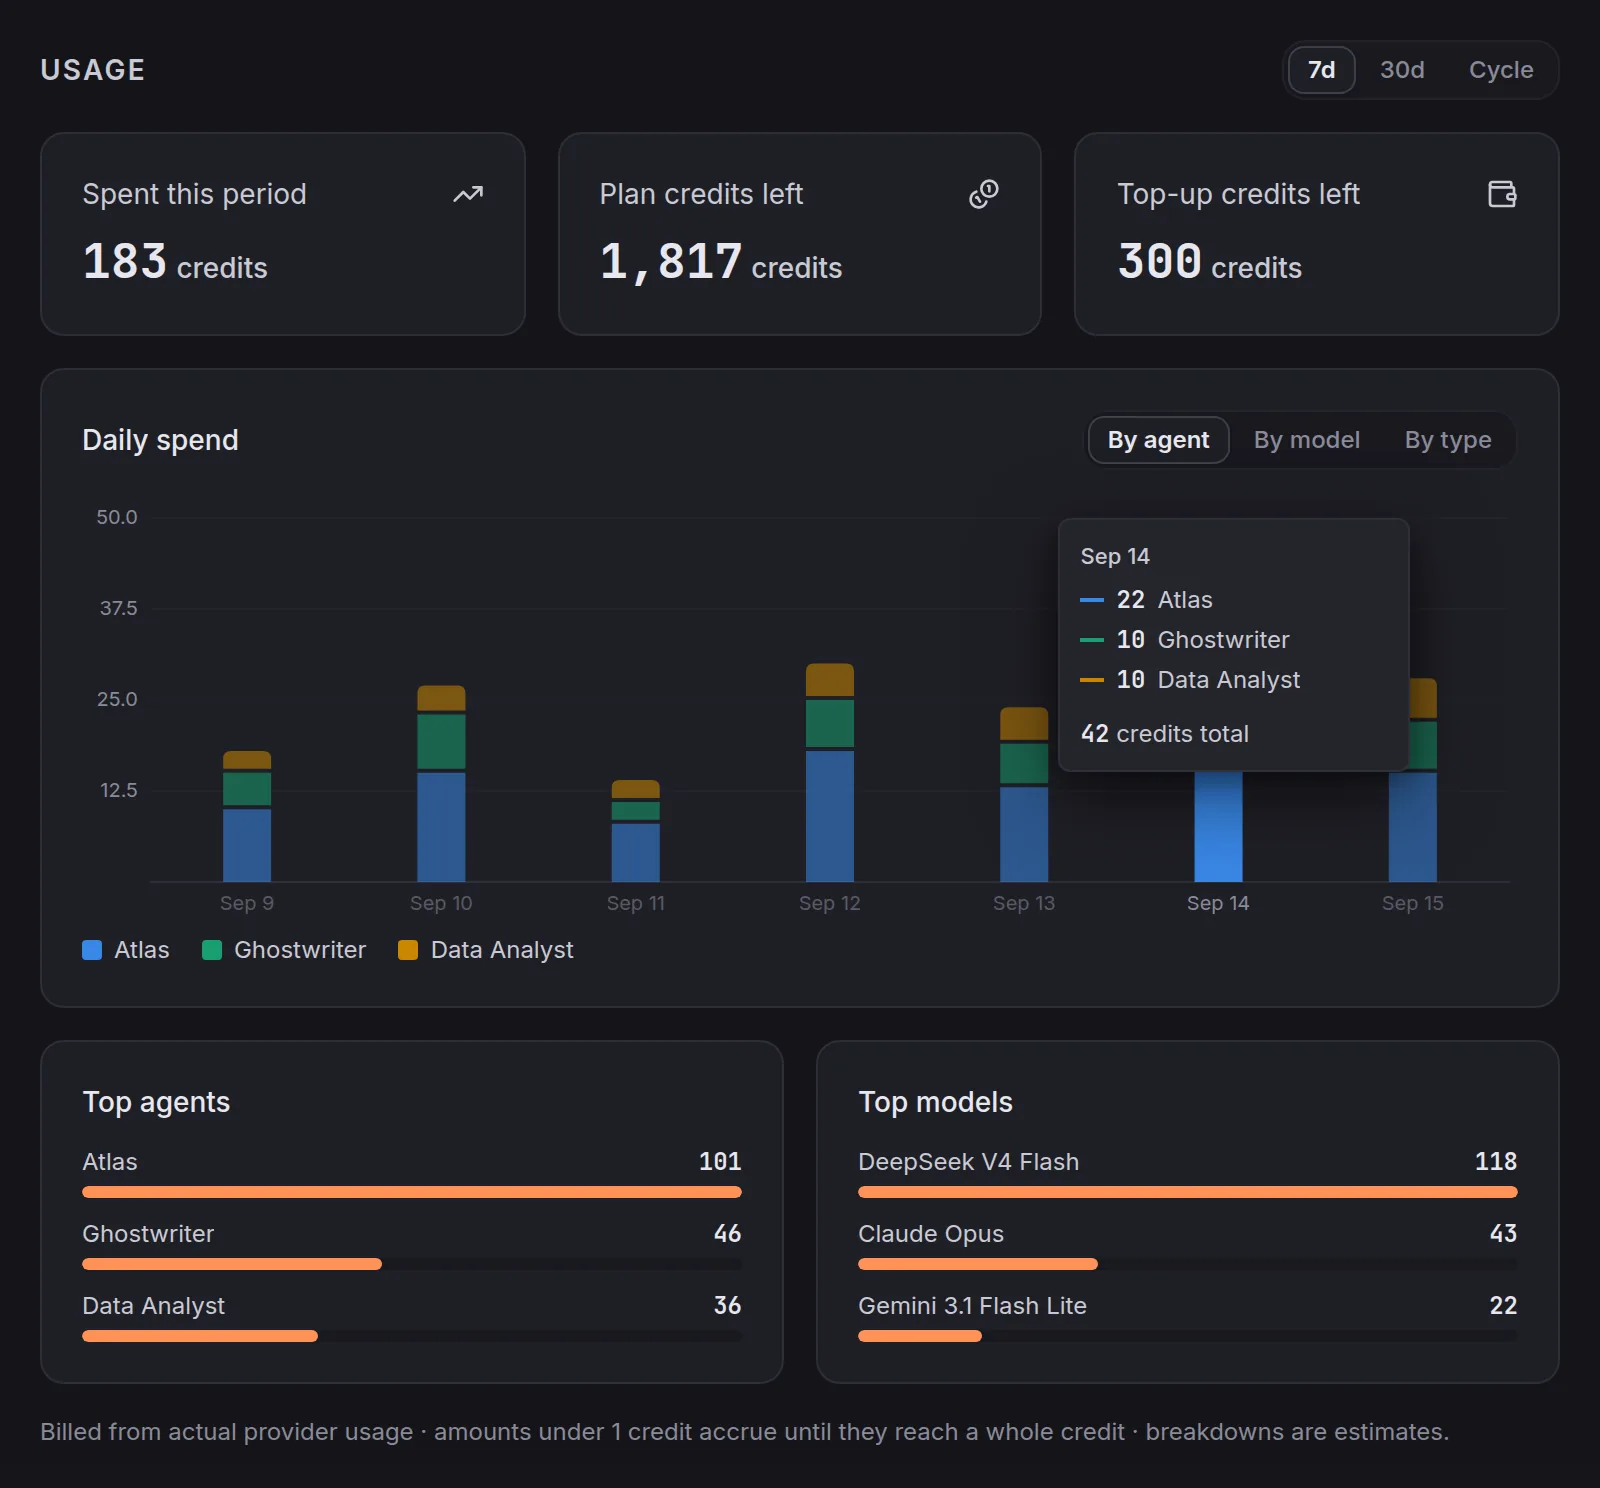Click the Ghostwriter progress bar in Top agents
1600x1488 pixels.
point(412,1264)
